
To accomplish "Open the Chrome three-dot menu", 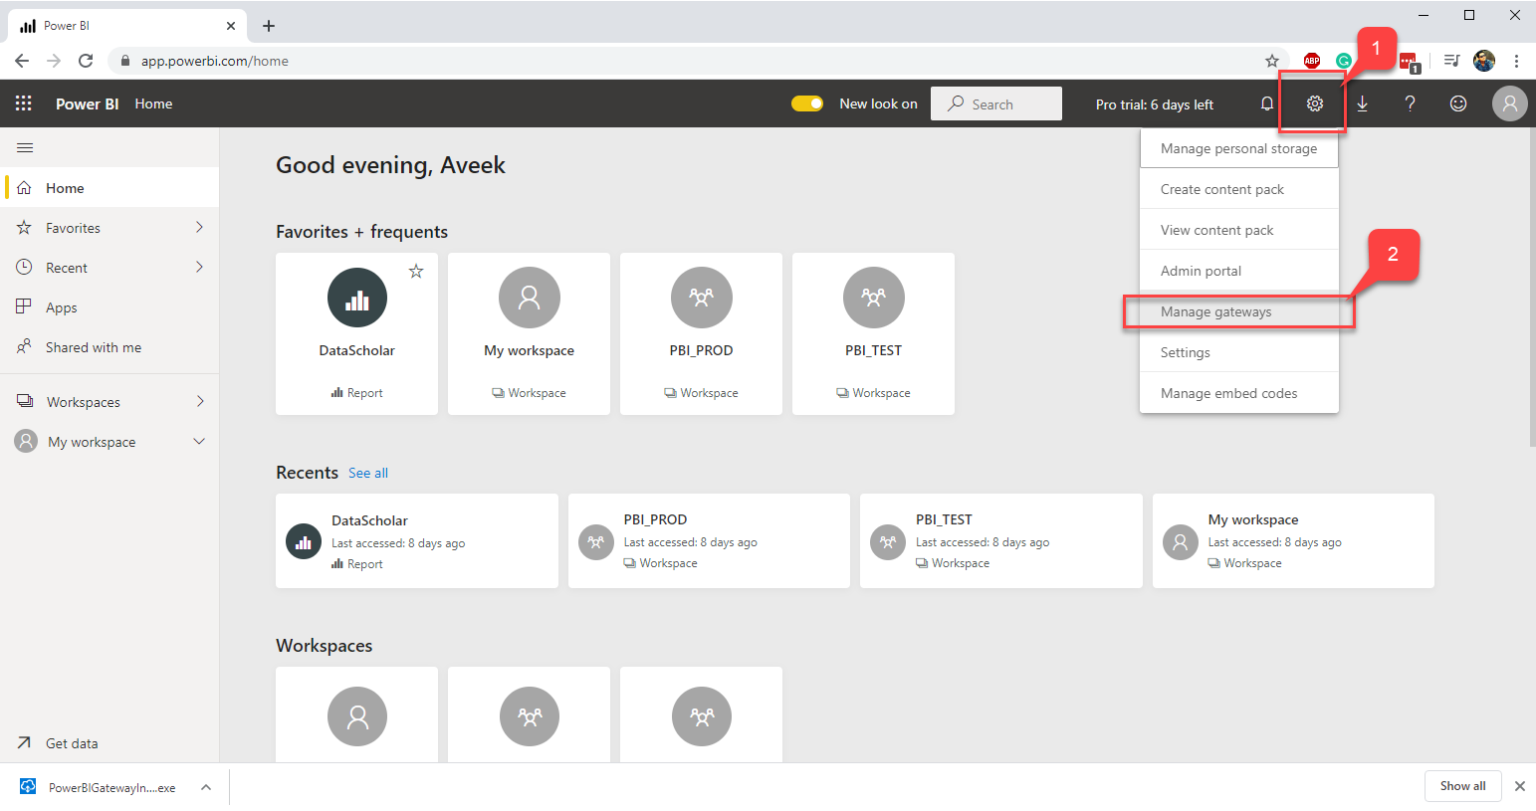I will (x=1516, y=61).
